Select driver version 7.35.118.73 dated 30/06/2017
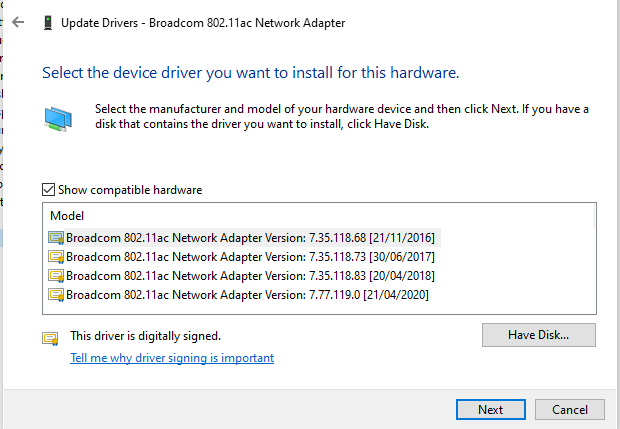This screenshot has width=620, height=429. click(250, 257)
